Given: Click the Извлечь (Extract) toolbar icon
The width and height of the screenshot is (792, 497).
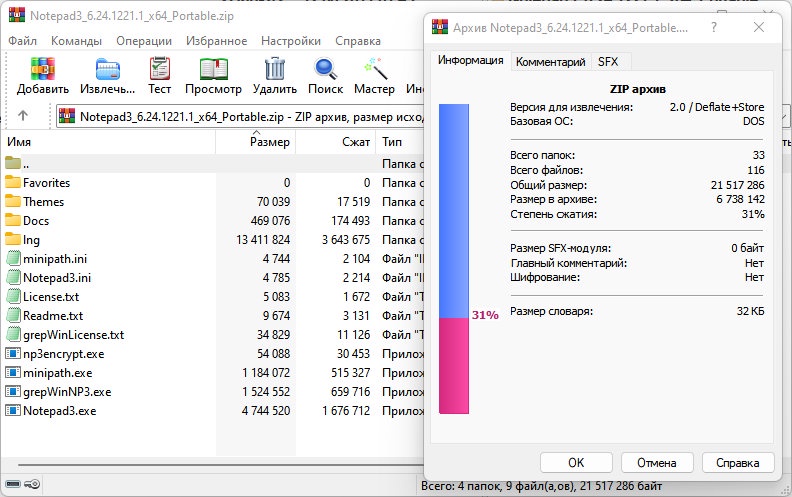Looking at the screenshot, I should click(107, 69).
